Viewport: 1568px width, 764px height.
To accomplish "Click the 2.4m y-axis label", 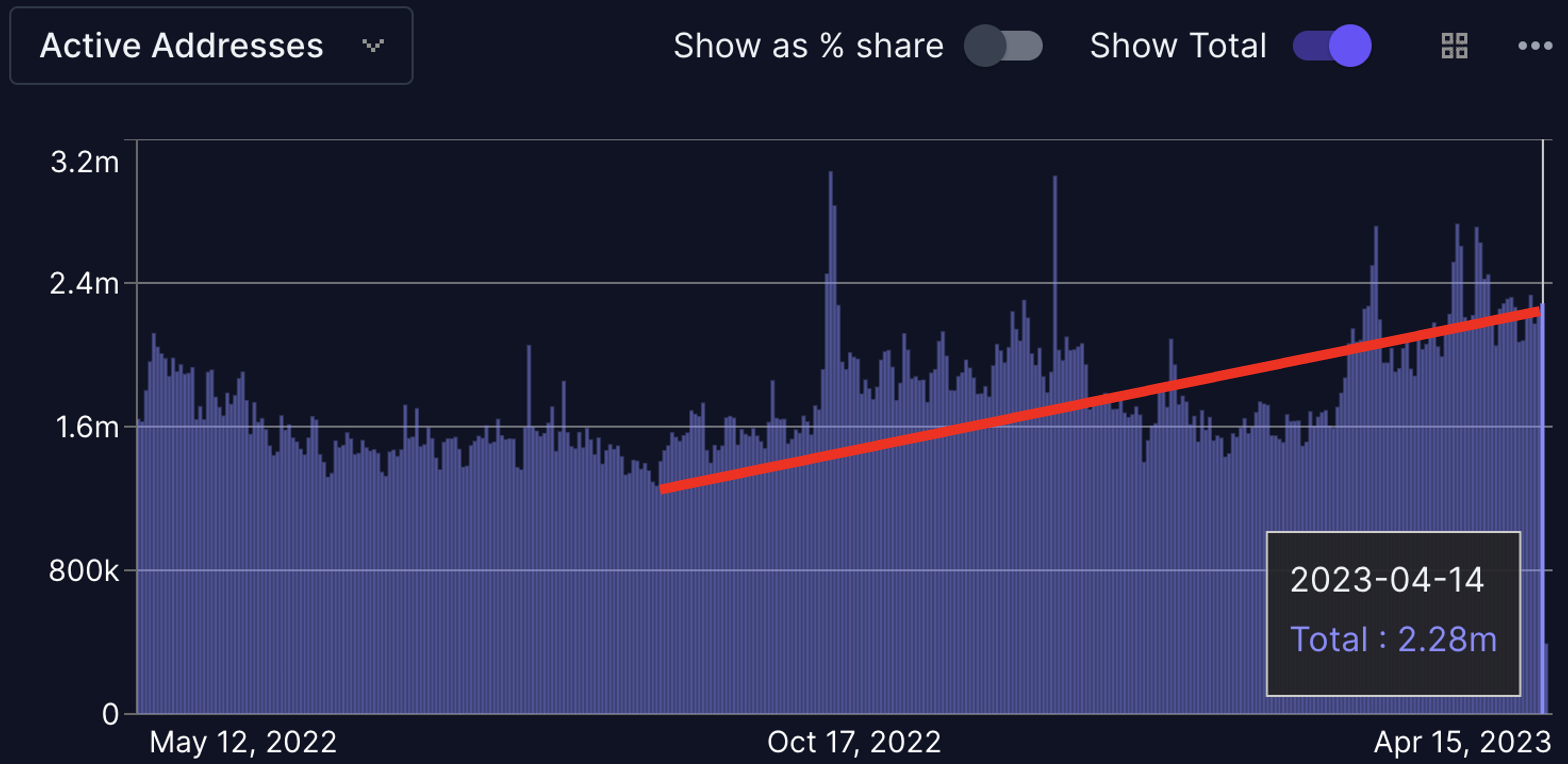I will 85,284.
